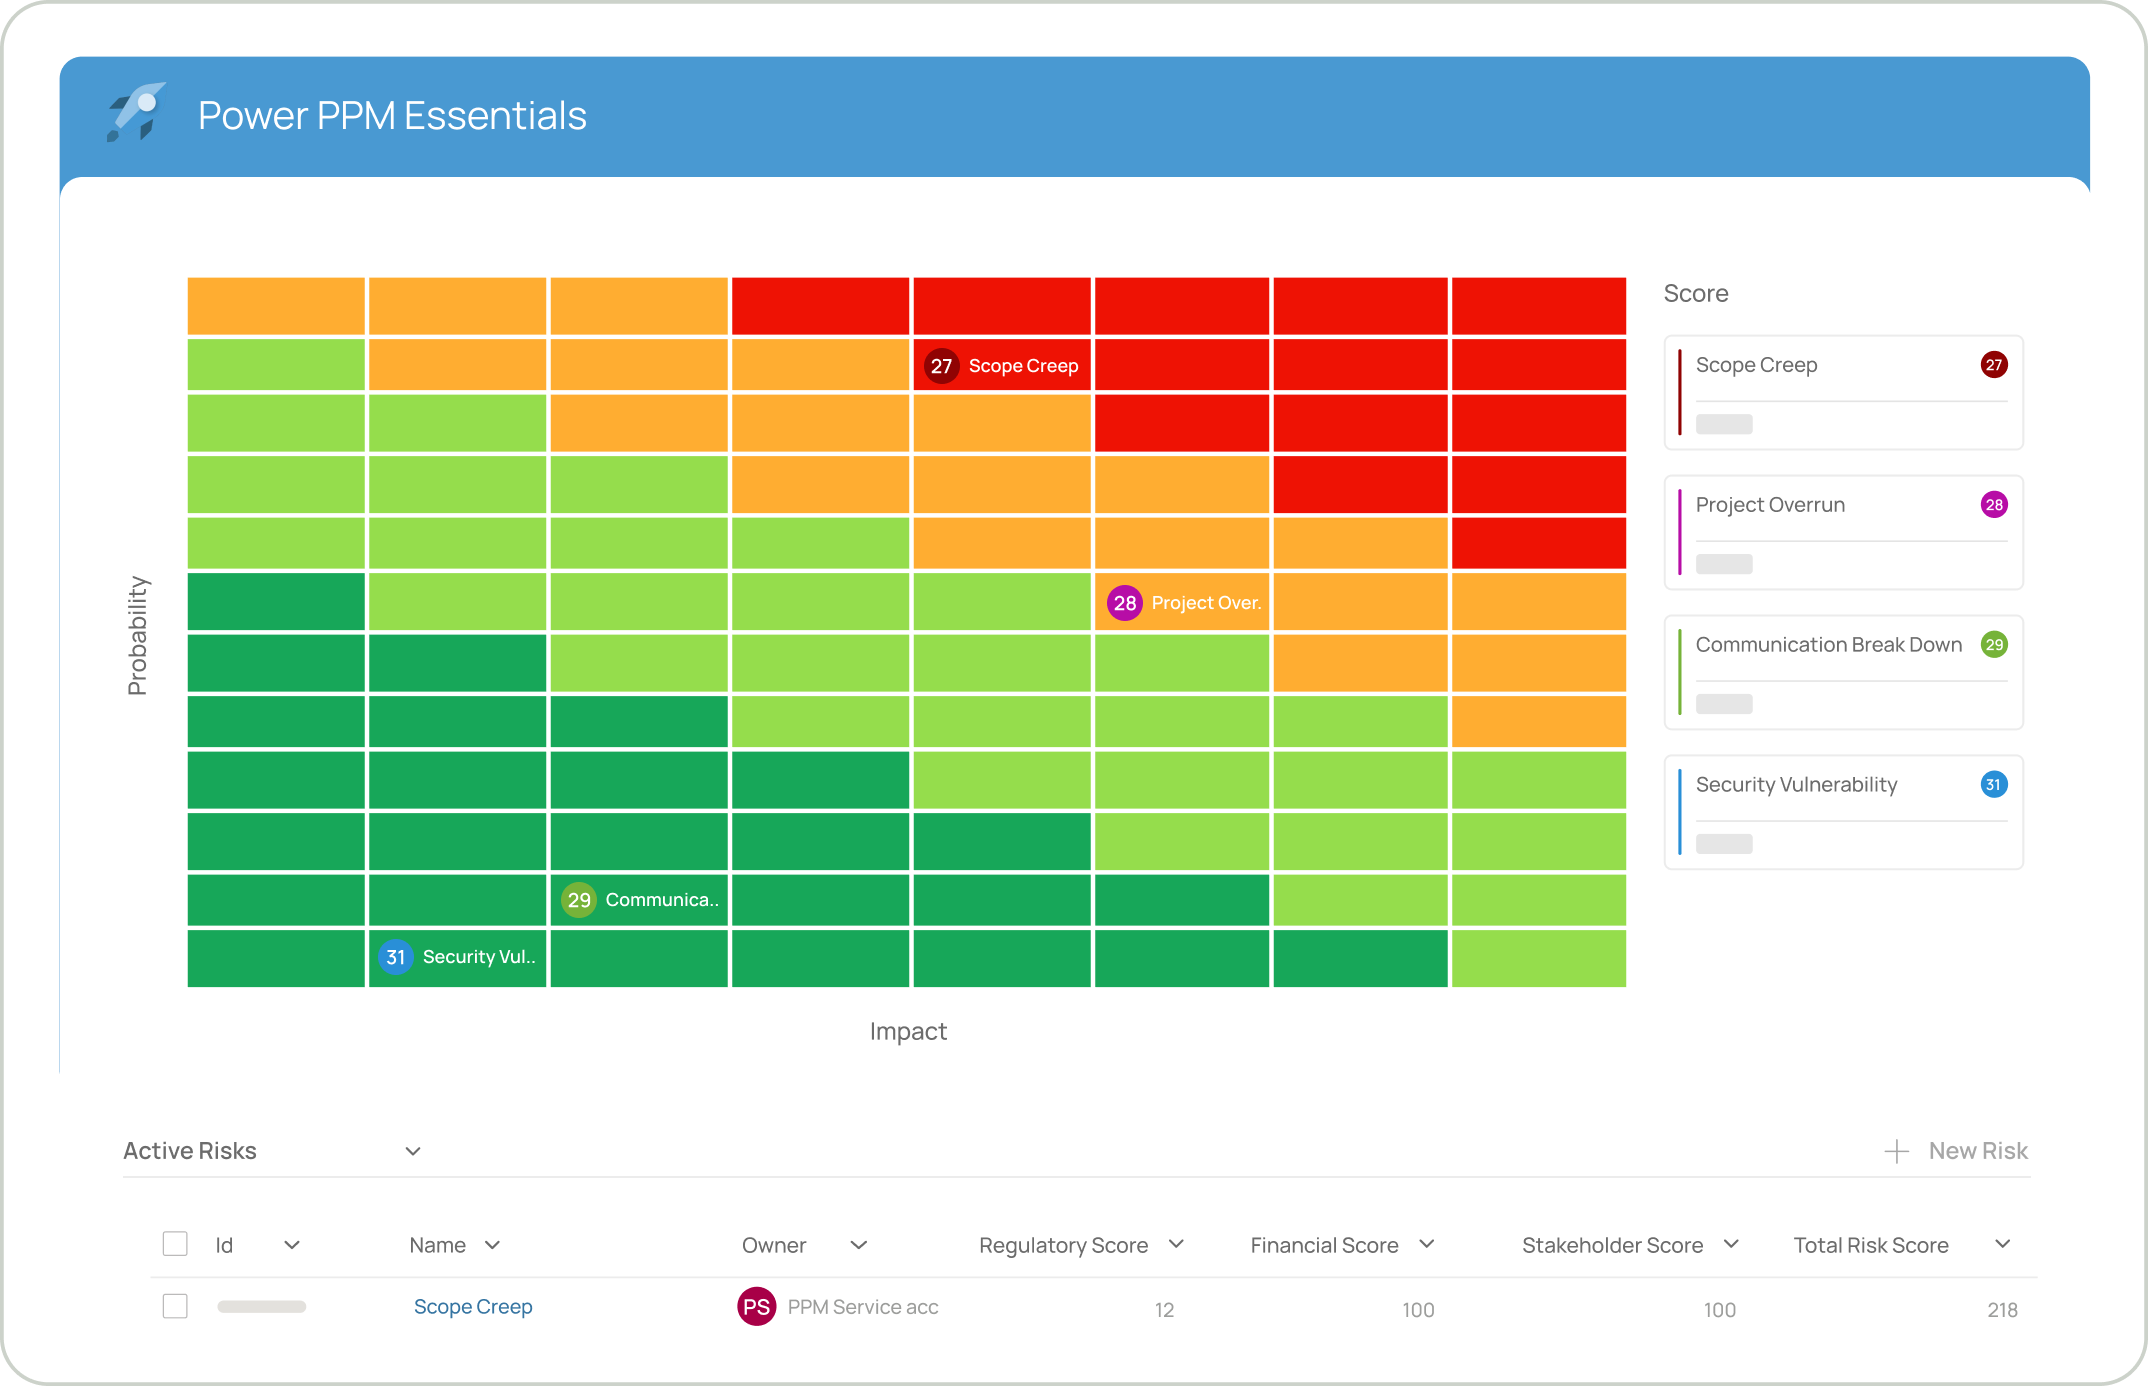Click the Total Risk Score value 218

tap(2002, 1310)
